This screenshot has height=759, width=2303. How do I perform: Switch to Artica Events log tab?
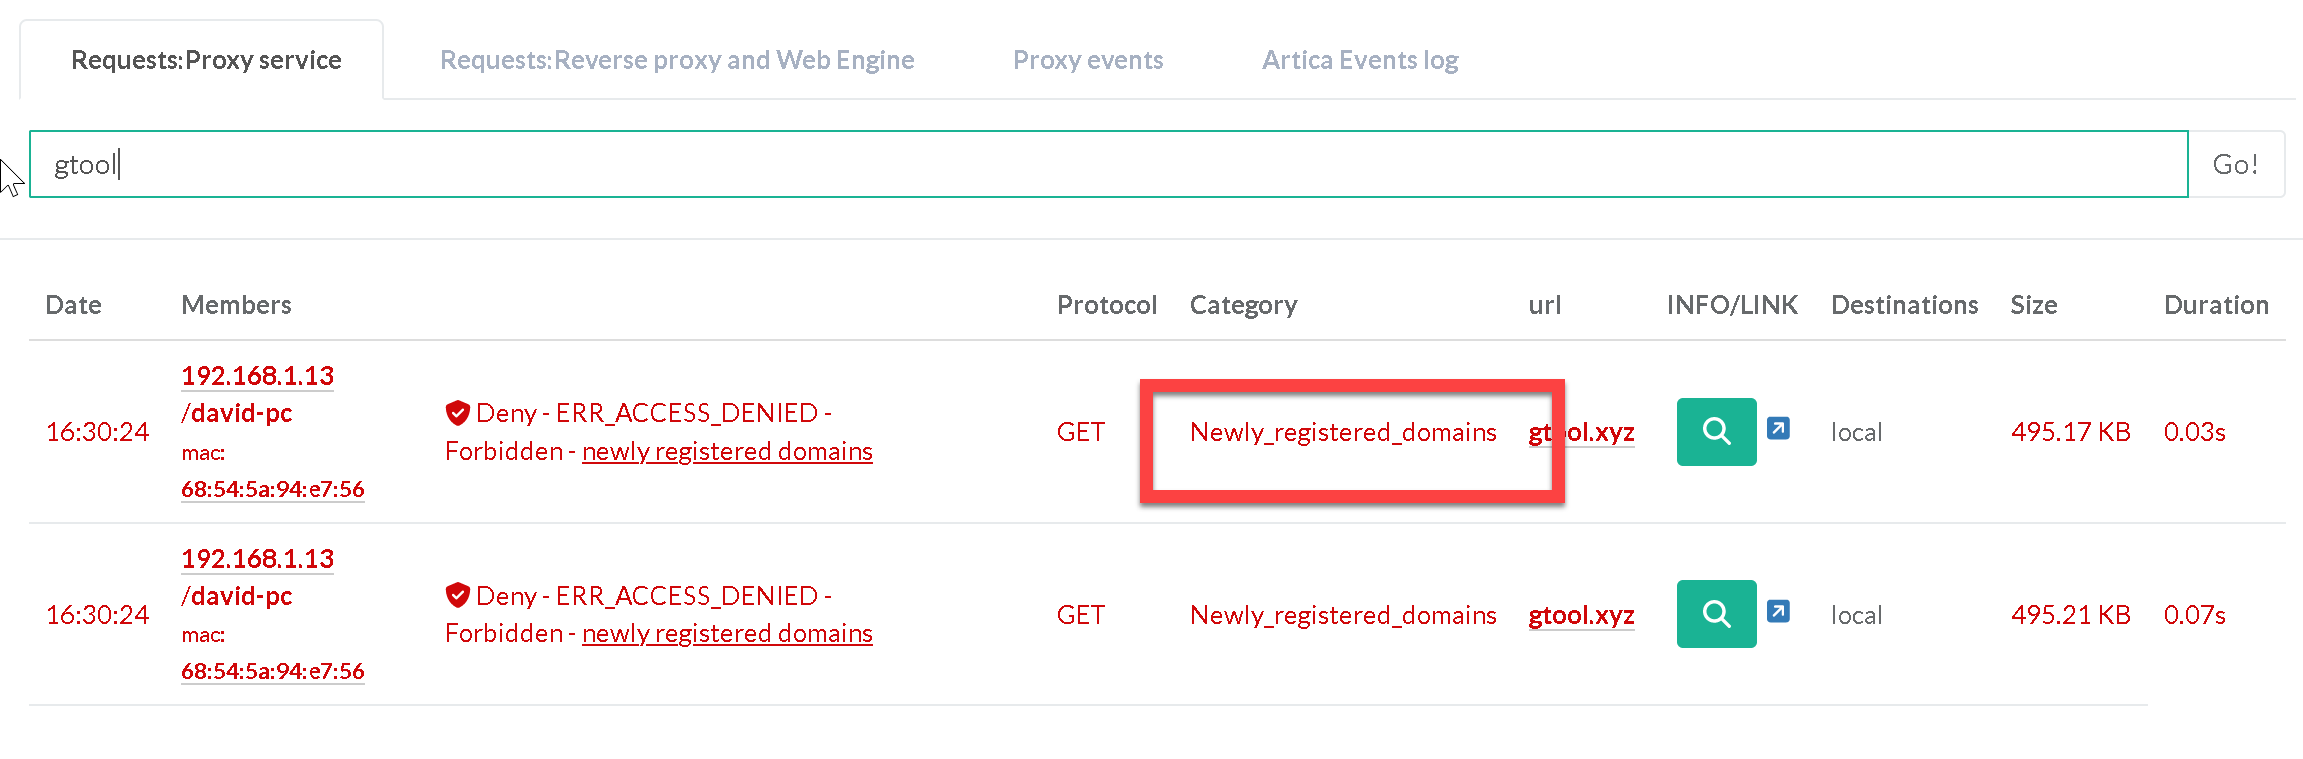pyautogui.click(x=1360, y=60)
